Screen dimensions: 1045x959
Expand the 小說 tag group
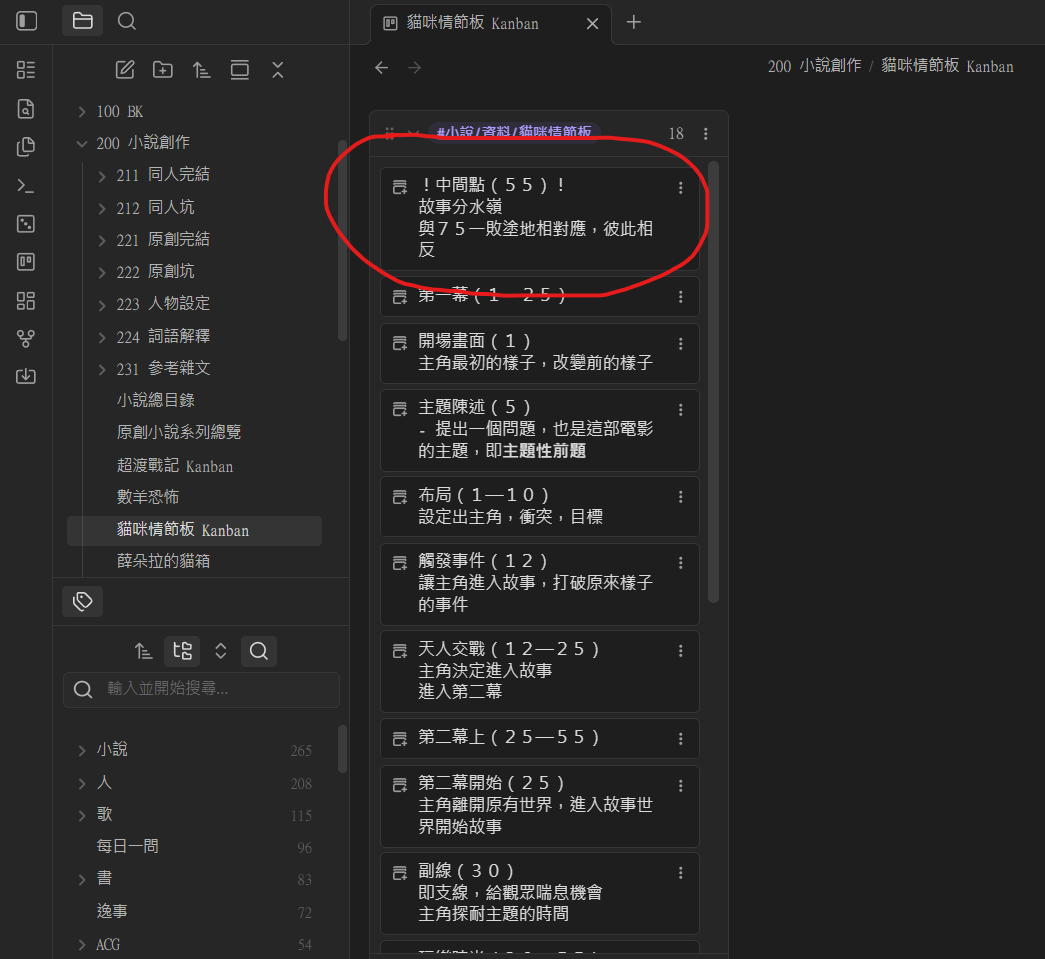82,750
